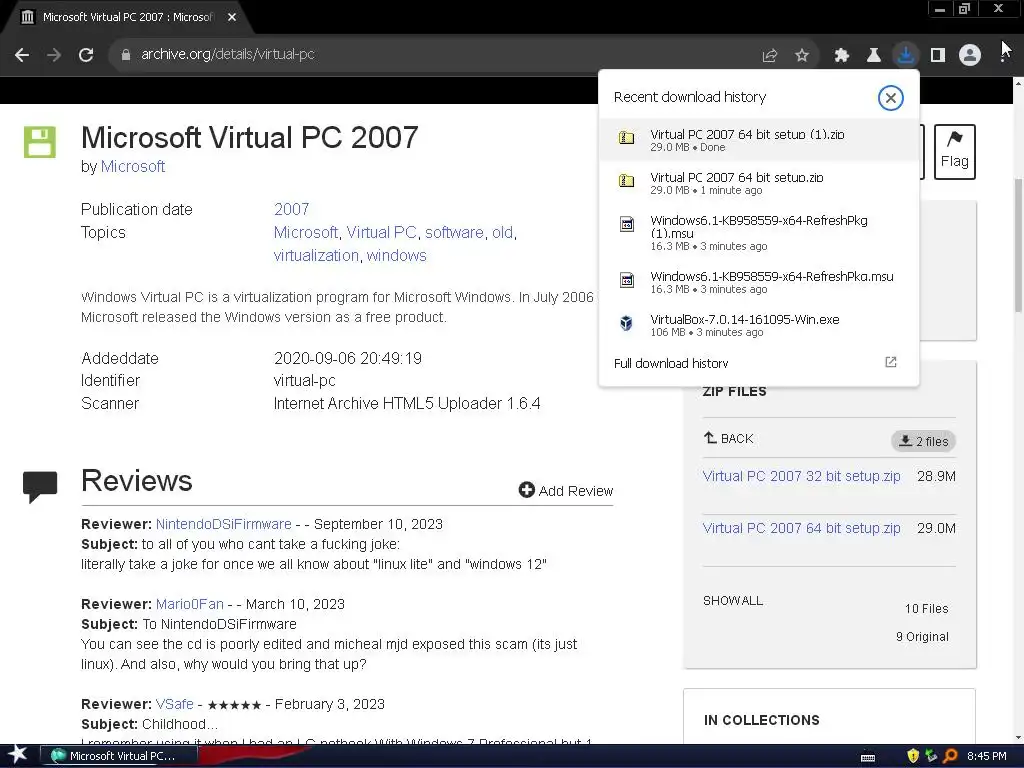Screen dimensions: 1024x768
Task: Open the software topic link
Action: (x=455, y=232)
